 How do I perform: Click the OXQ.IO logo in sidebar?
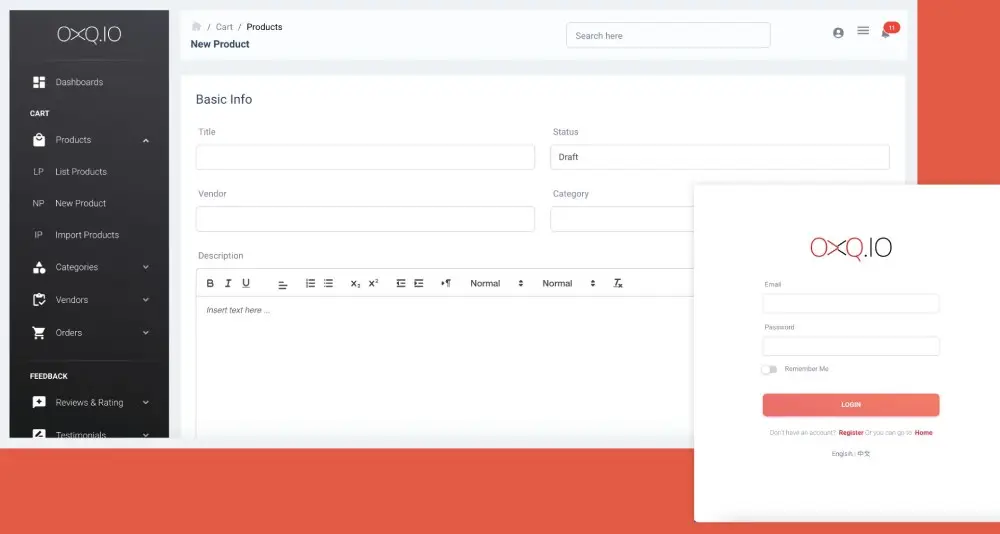point(89,34)
